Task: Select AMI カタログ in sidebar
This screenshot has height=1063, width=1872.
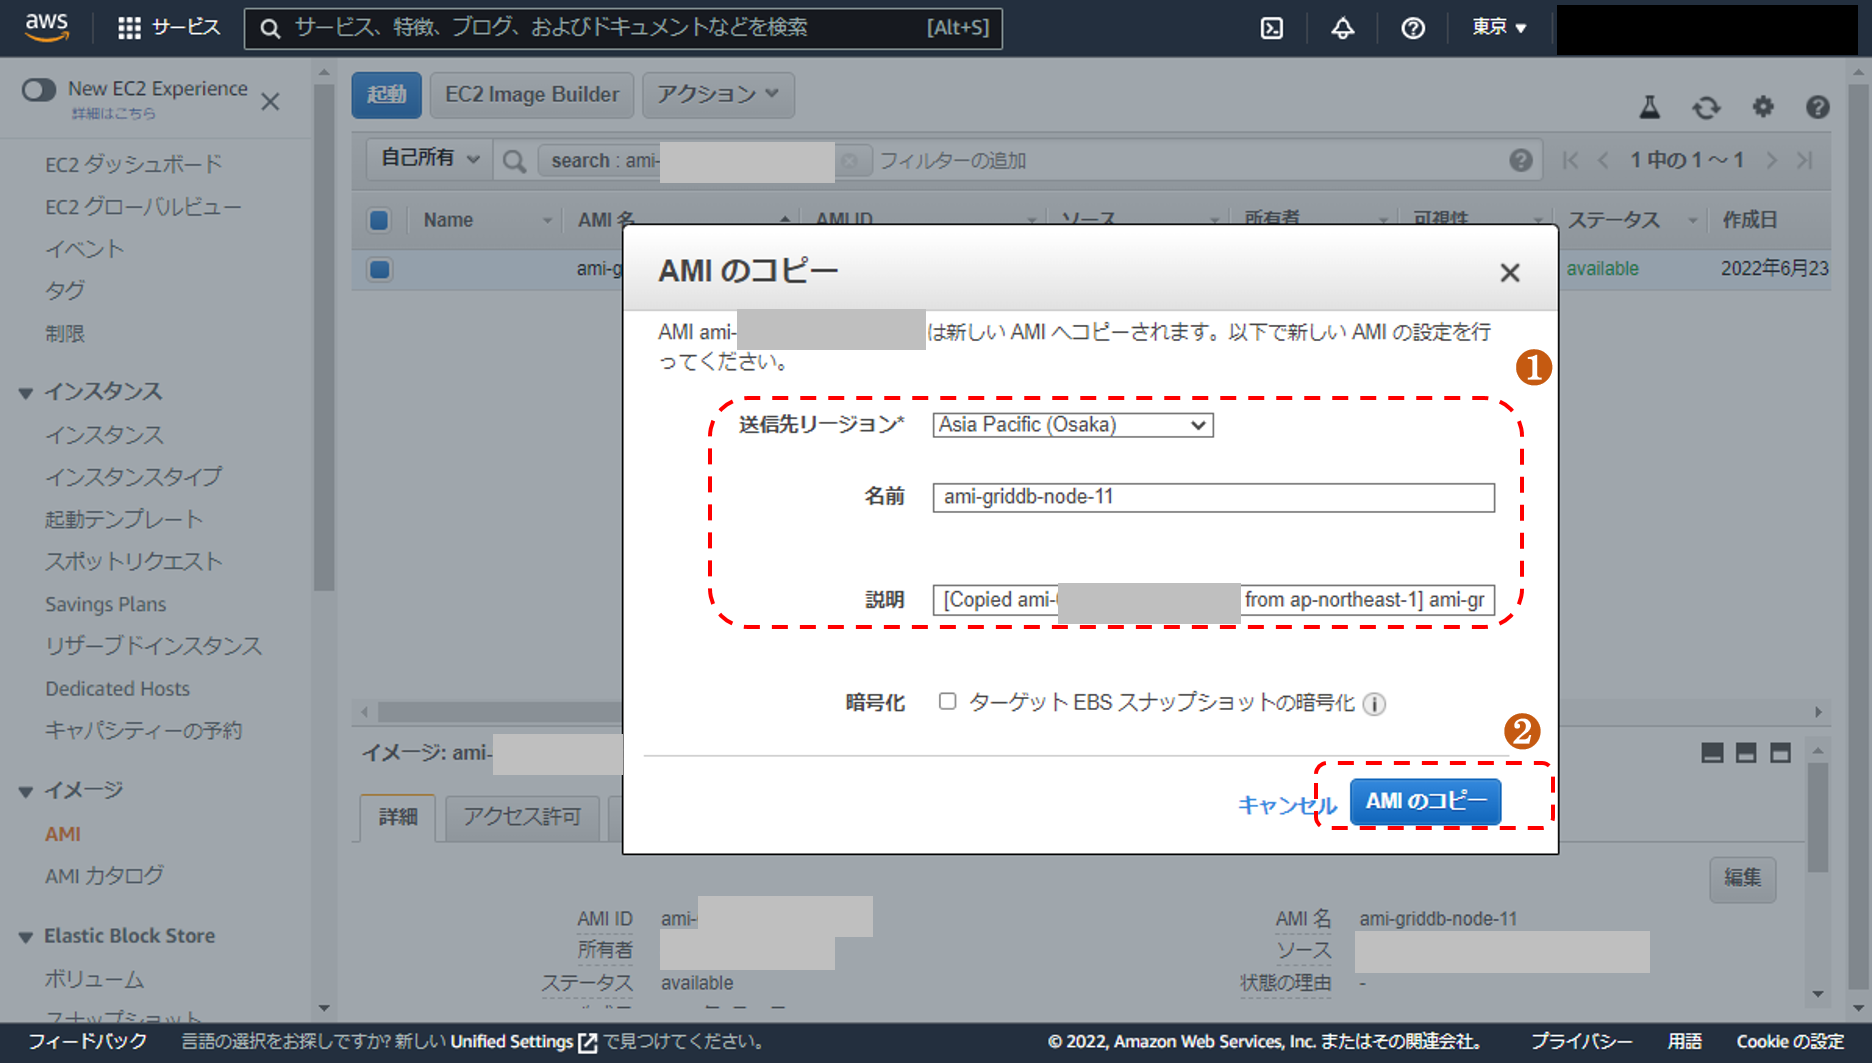Action: click(104, 876)
